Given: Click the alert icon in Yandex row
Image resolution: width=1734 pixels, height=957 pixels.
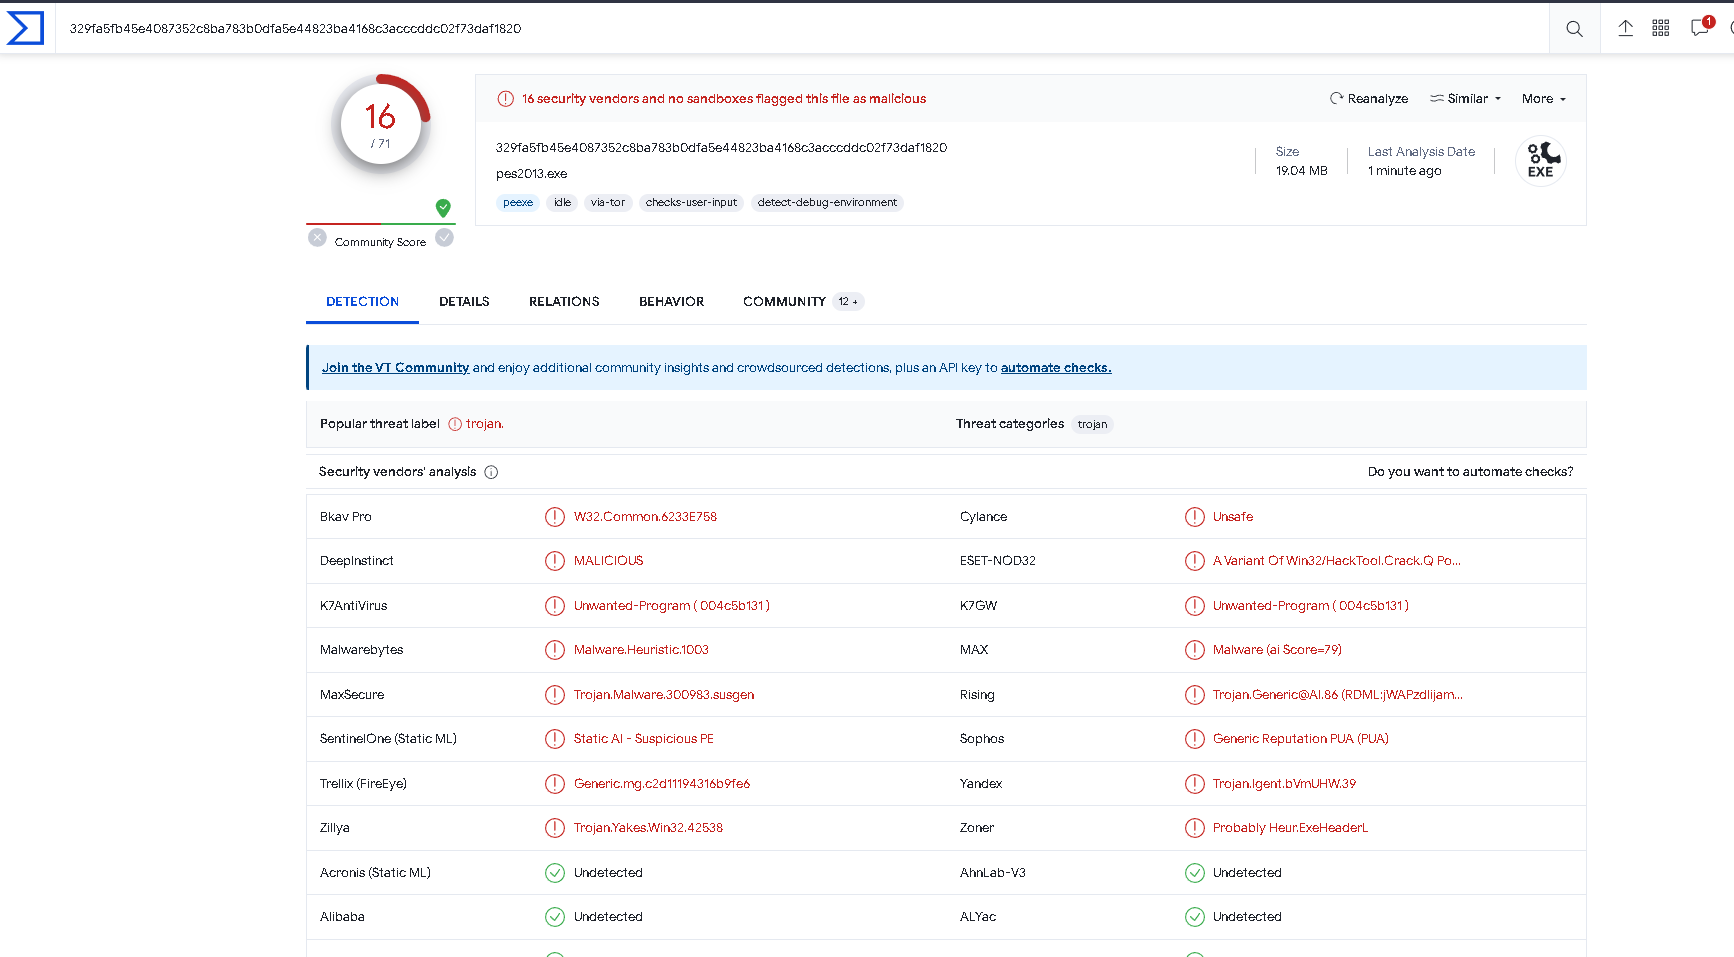Looking at the screenshot, I should coord(1195,784).
